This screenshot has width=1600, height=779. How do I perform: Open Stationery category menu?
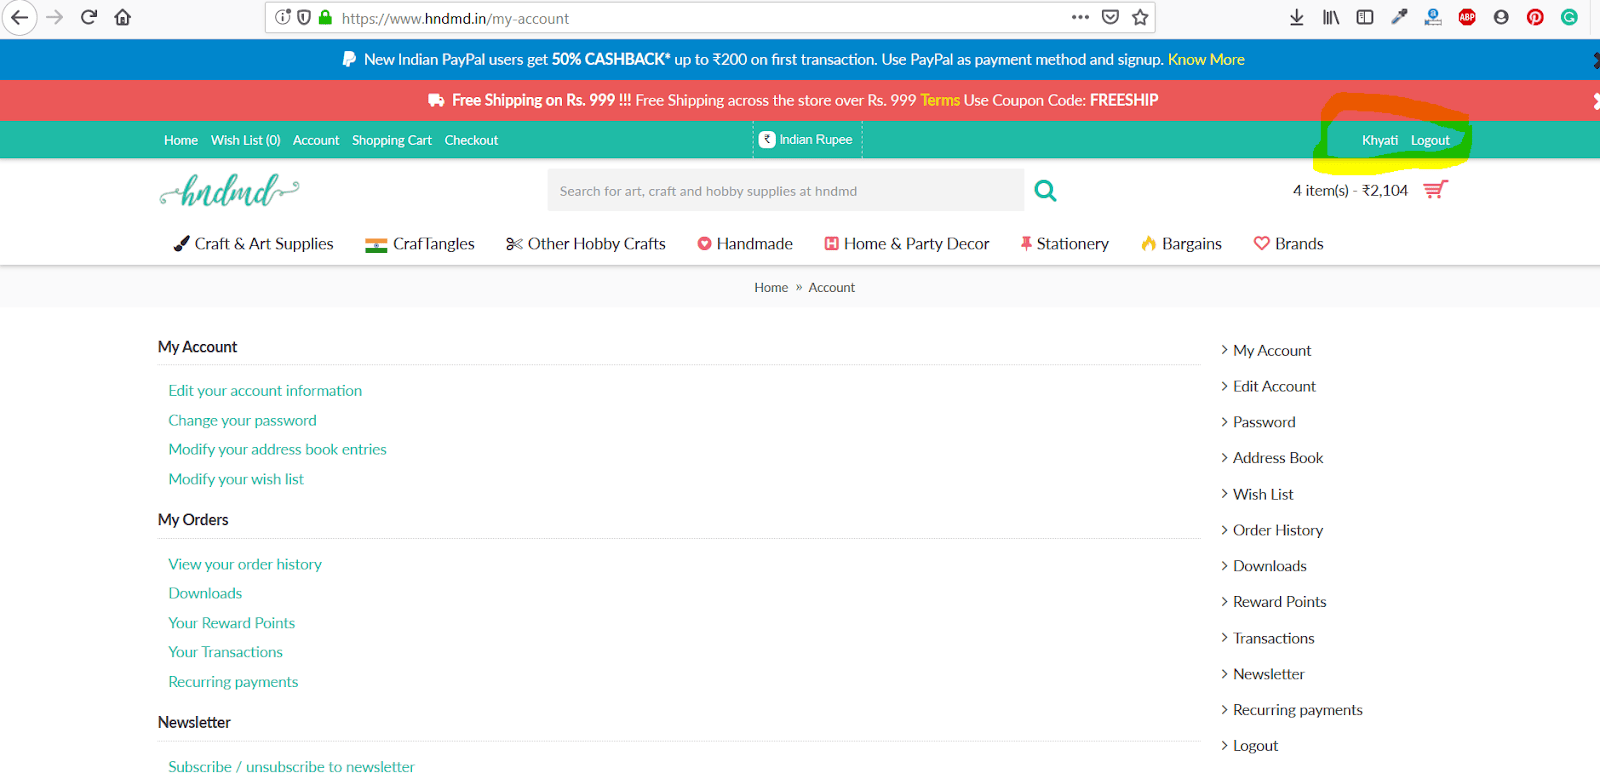(1064, 244)
